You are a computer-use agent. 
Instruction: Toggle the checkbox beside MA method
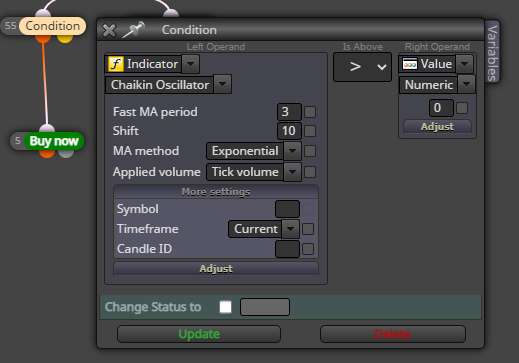pyautogui.click(x=310, y=151)
